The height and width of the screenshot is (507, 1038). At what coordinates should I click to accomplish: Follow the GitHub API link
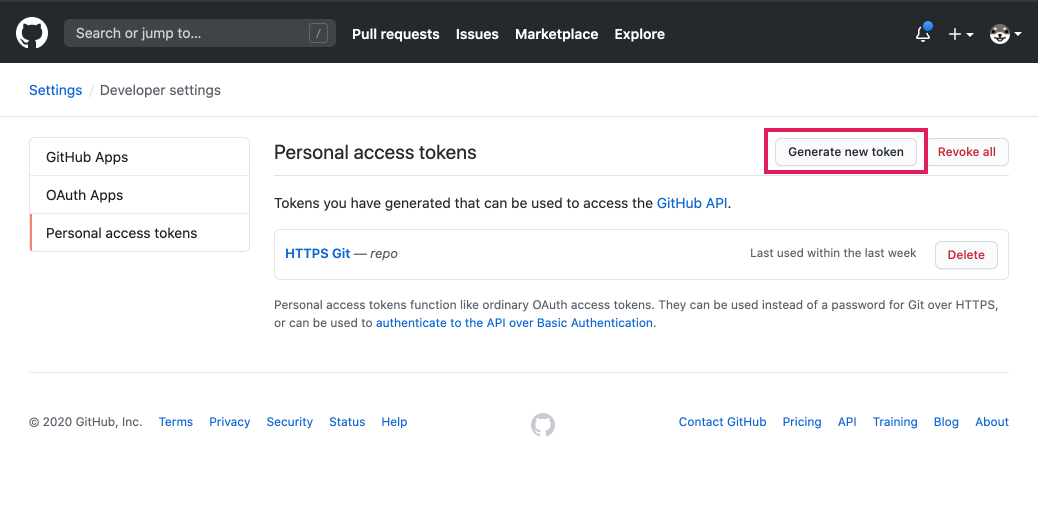point(692,203)
